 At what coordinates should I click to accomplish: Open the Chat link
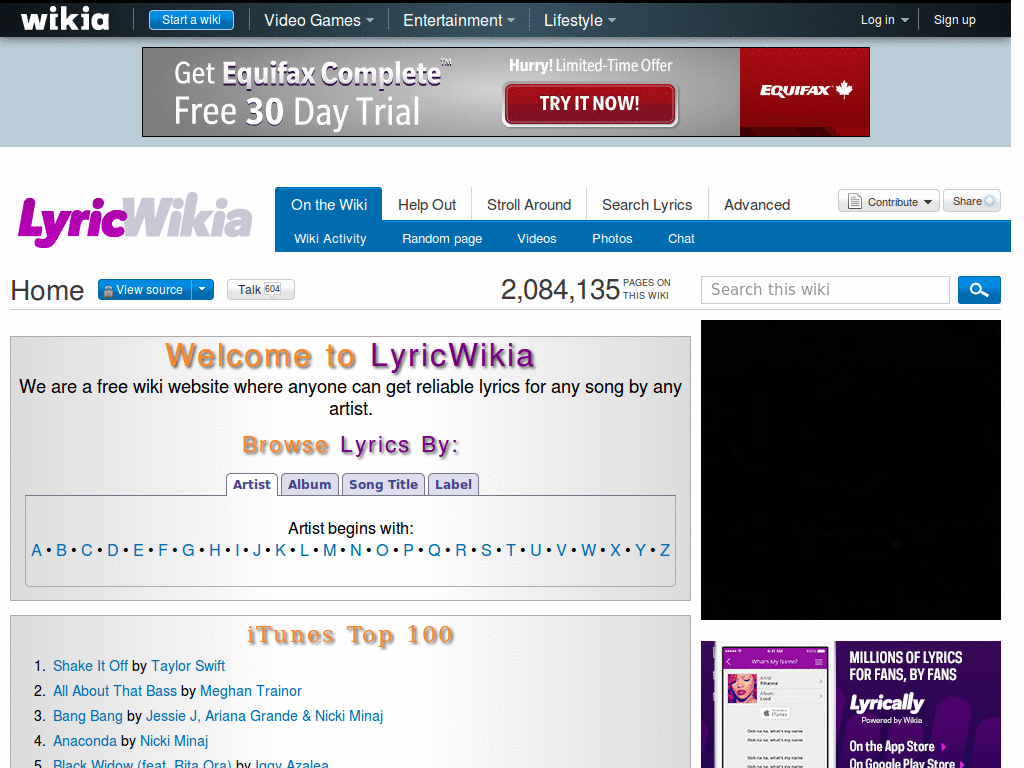(x=681, y=238)
